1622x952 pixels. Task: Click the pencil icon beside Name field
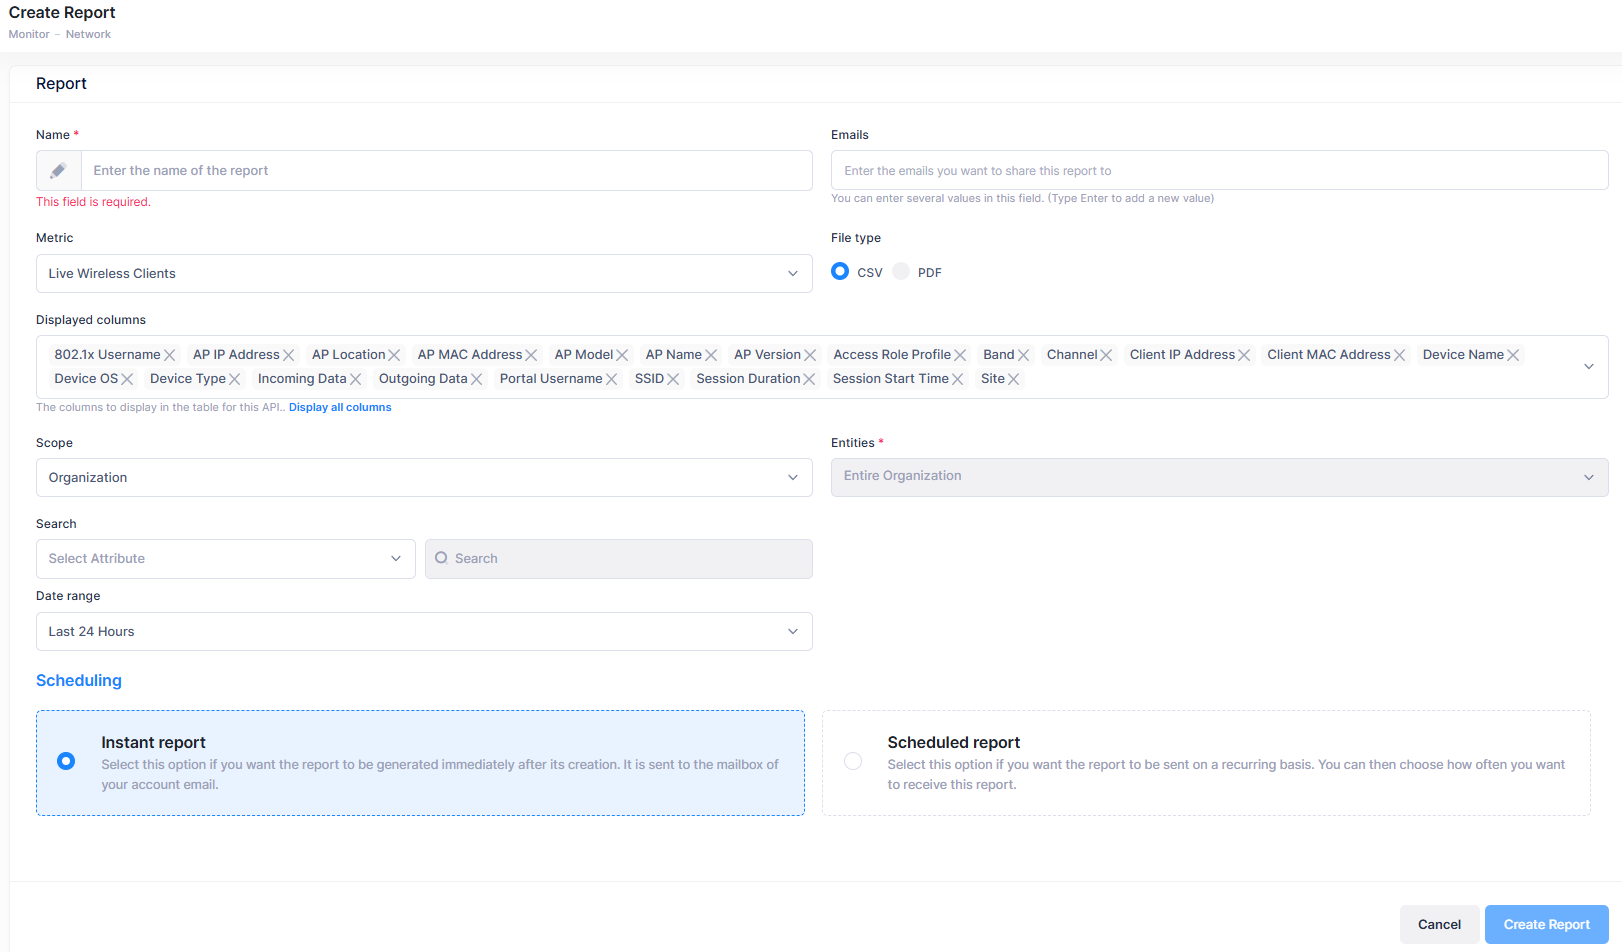[59, 171]
